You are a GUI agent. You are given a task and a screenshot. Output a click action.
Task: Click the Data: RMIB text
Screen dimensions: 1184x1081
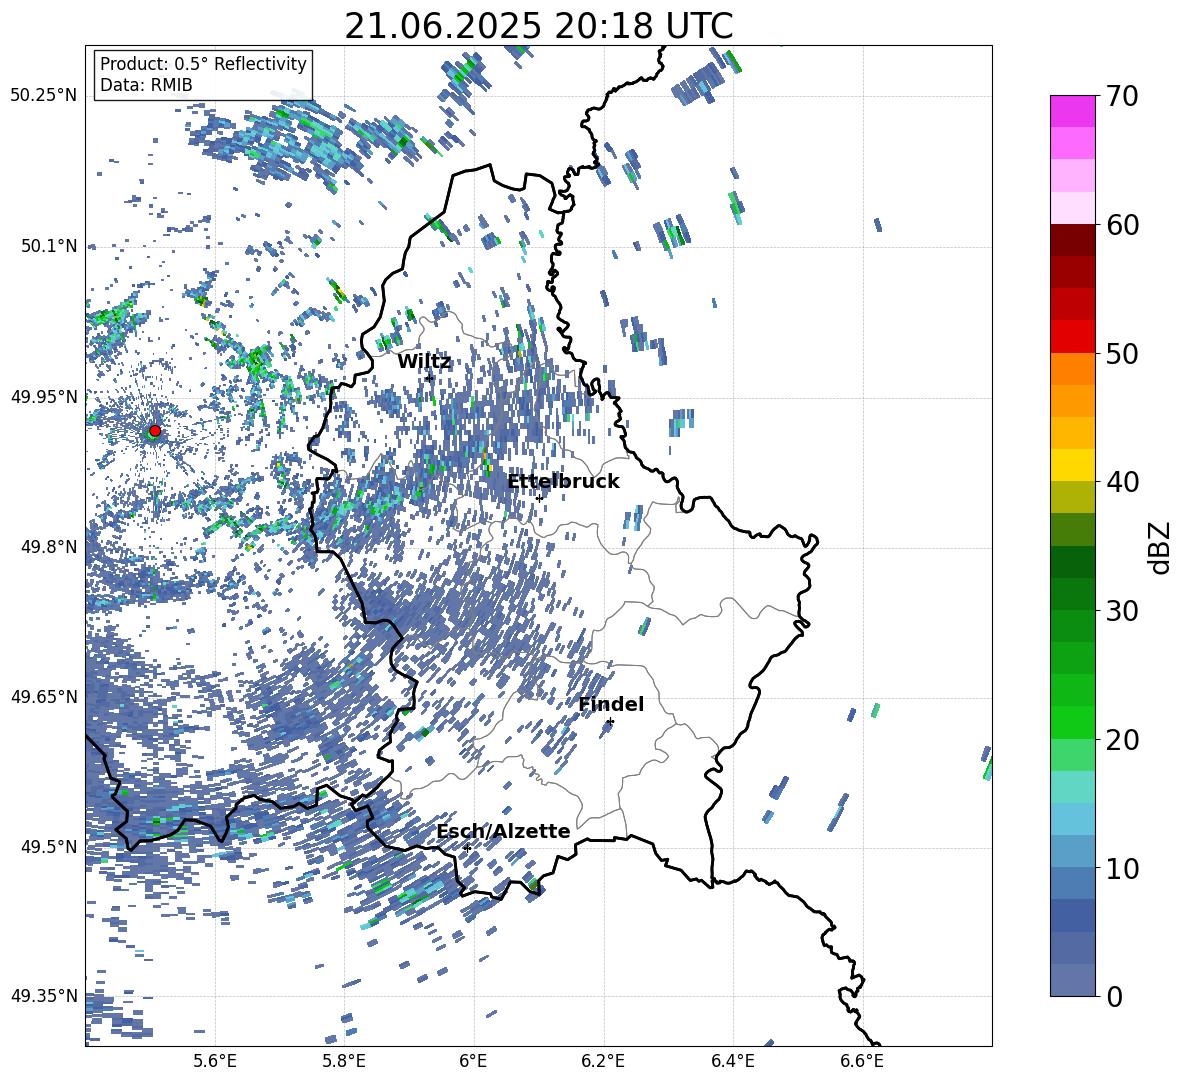point(146,85)
